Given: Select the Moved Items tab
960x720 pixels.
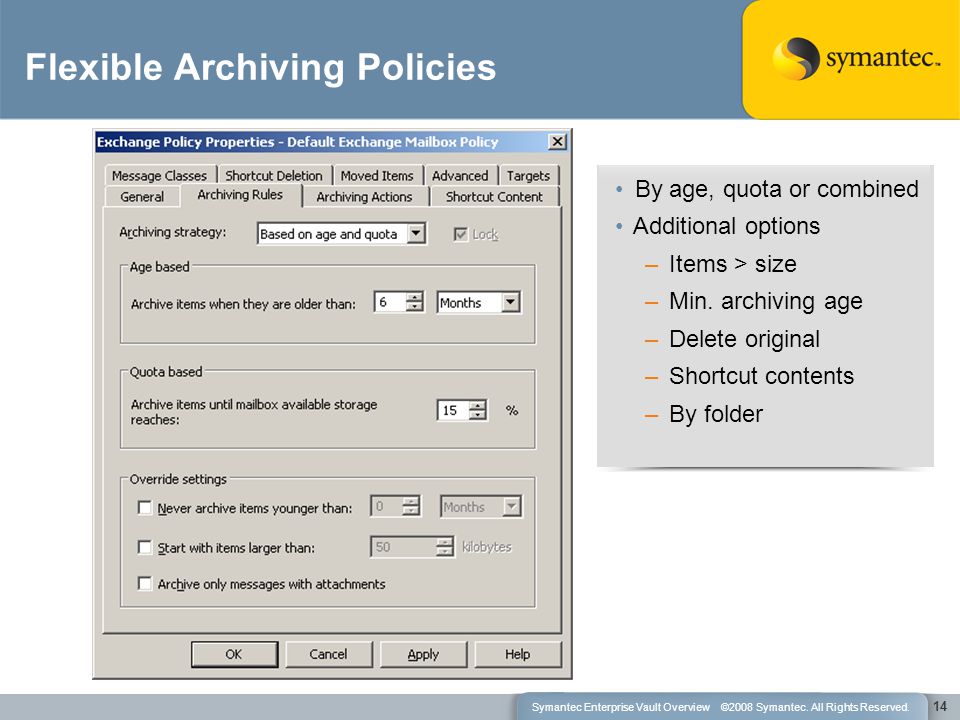Looking at the screenshot, I should (377, 176).
